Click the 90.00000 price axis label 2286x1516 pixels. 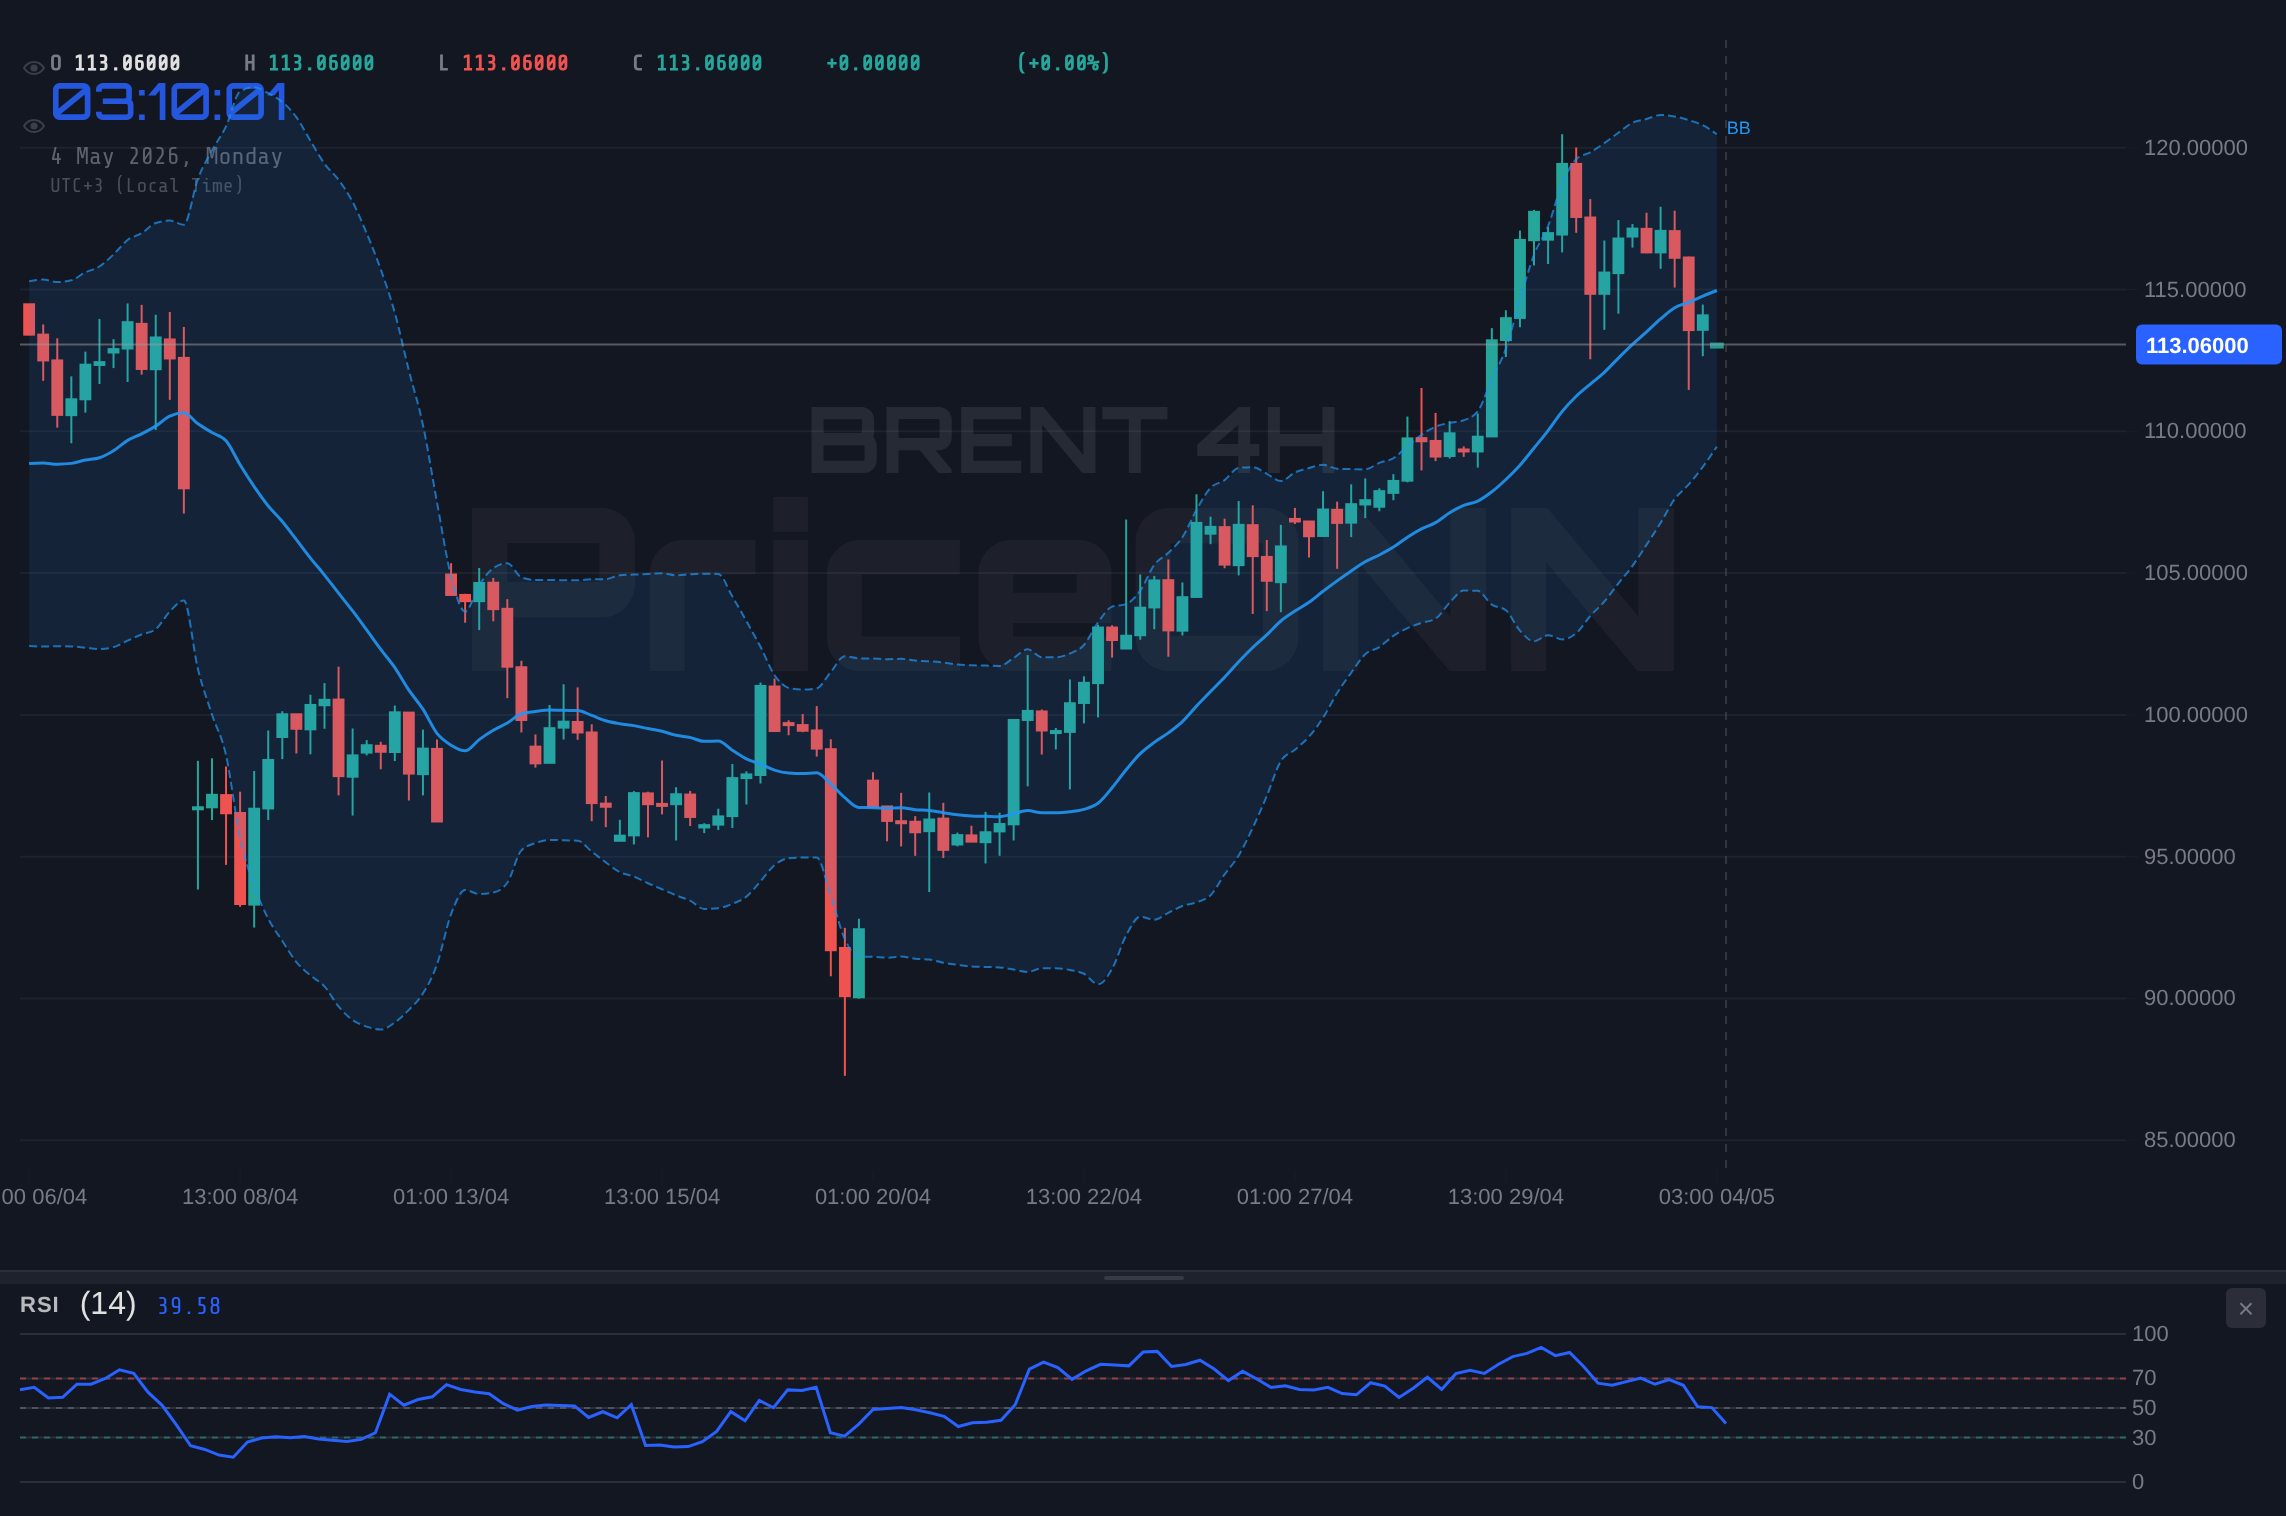pos(2189,998)
